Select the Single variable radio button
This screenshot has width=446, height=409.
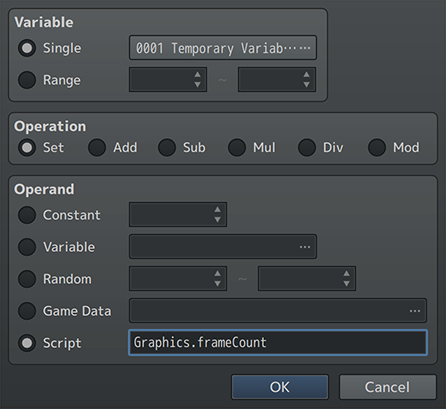[x=27, y=48]
